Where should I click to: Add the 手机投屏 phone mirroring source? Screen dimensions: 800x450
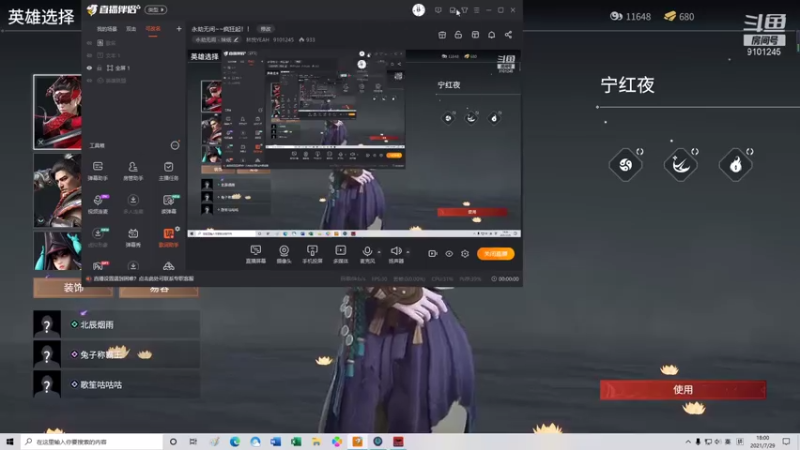(312, 254)
